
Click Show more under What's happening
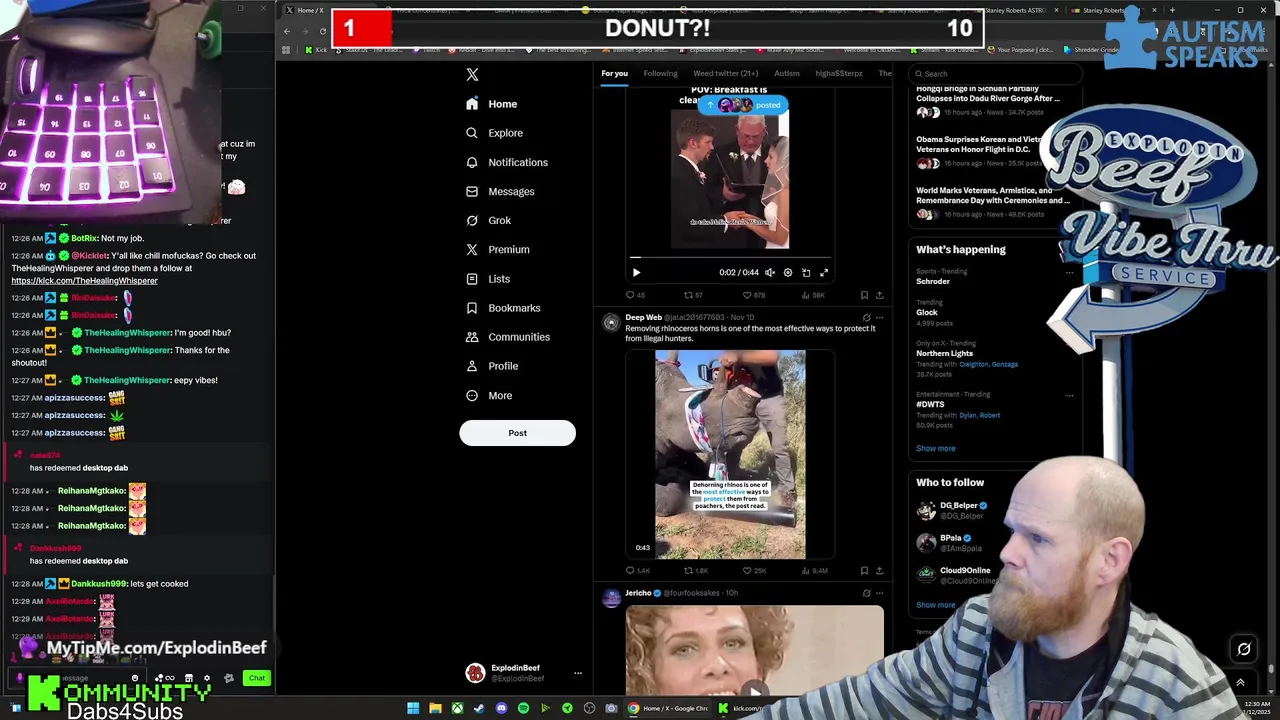point(936,449)
